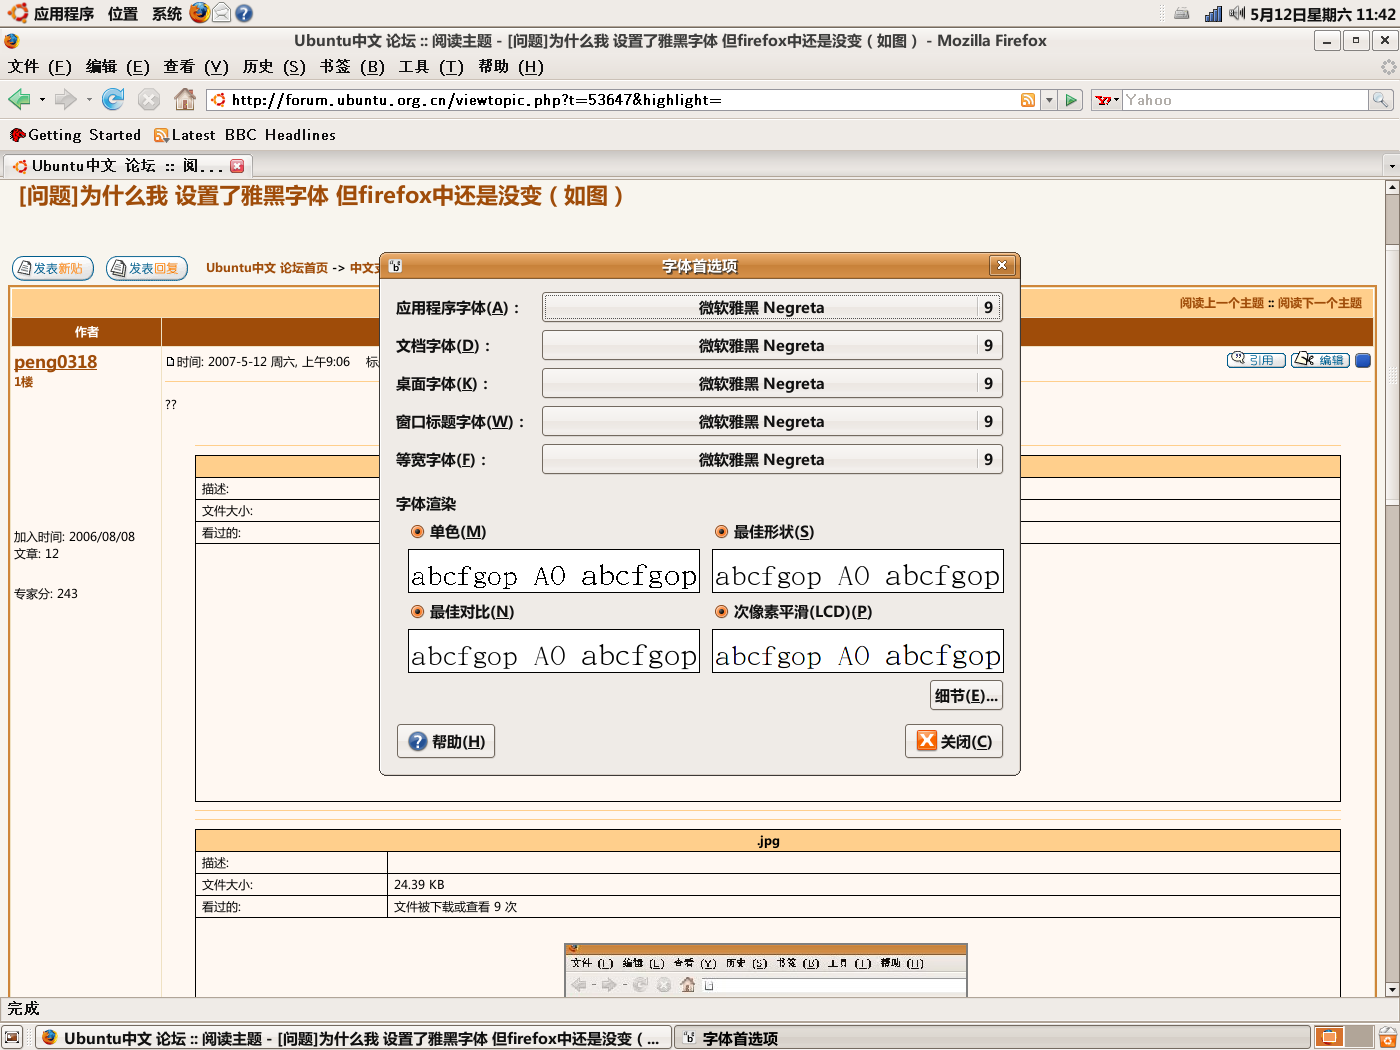
Task: Click the 引用 quote button on the post
Action: 1256,360
